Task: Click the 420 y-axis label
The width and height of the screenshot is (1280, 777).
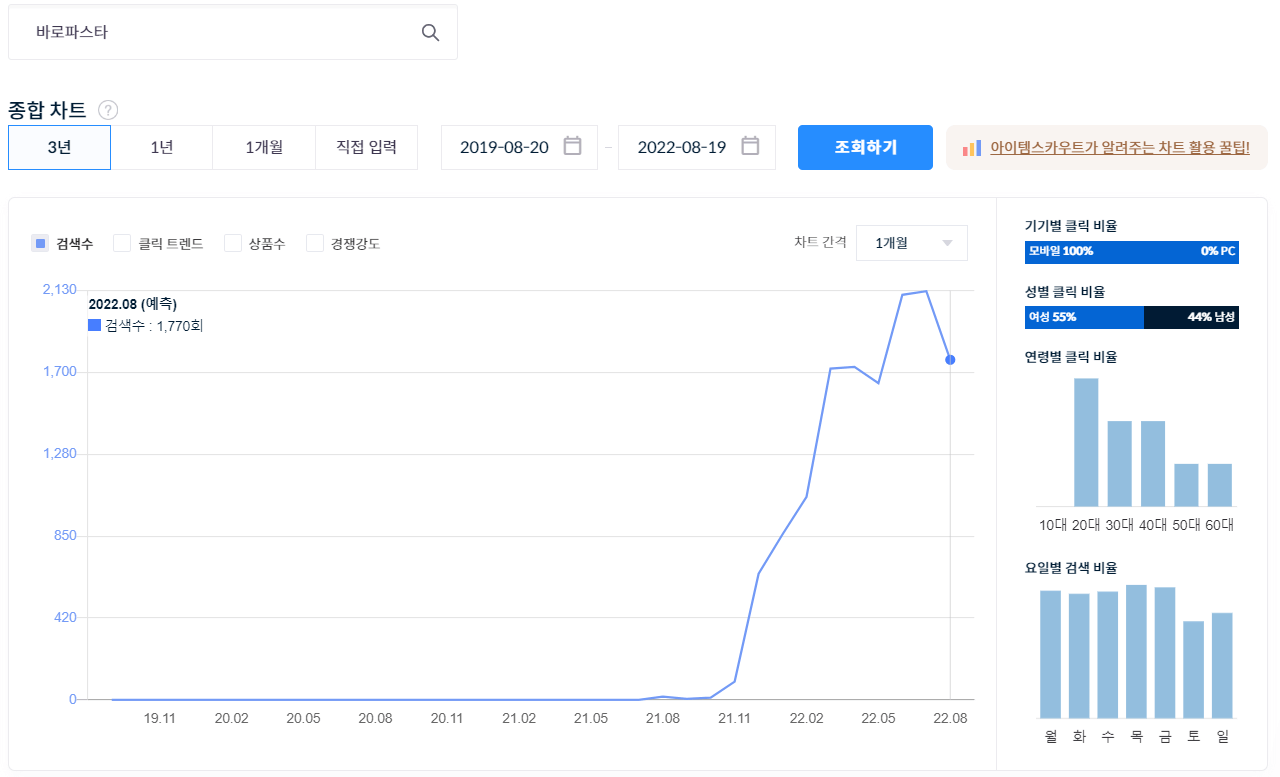Action: 65,618
